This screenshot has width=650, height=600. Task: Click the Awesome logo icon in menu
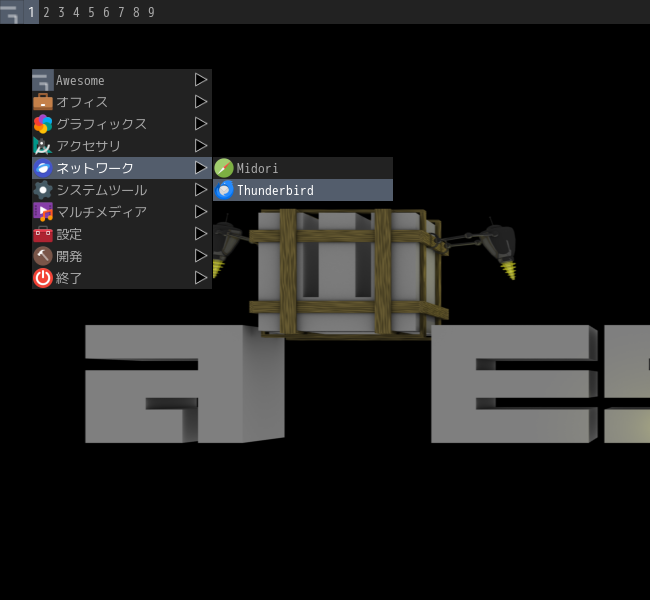pyautogui.click(x=43, y=80)
